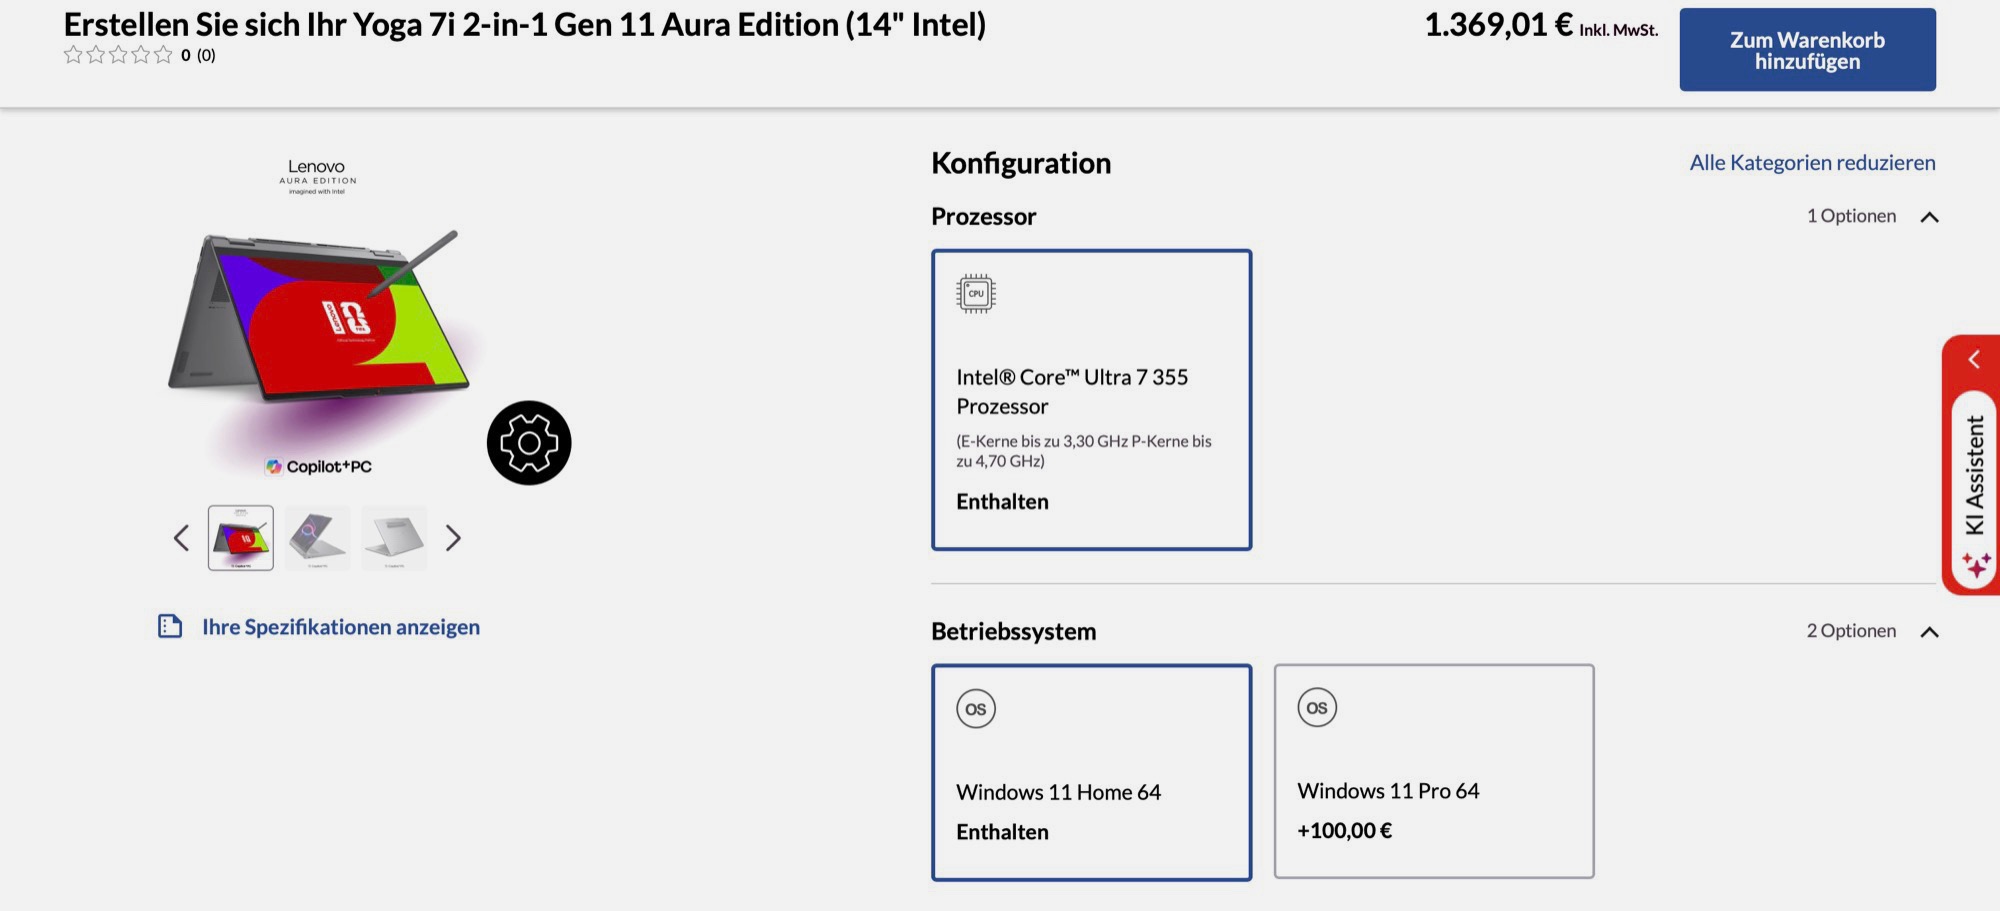The width and height of the screenshot is (2000, 911).
Task: Show previous product image with left arrow
Action: coord(181,538)
